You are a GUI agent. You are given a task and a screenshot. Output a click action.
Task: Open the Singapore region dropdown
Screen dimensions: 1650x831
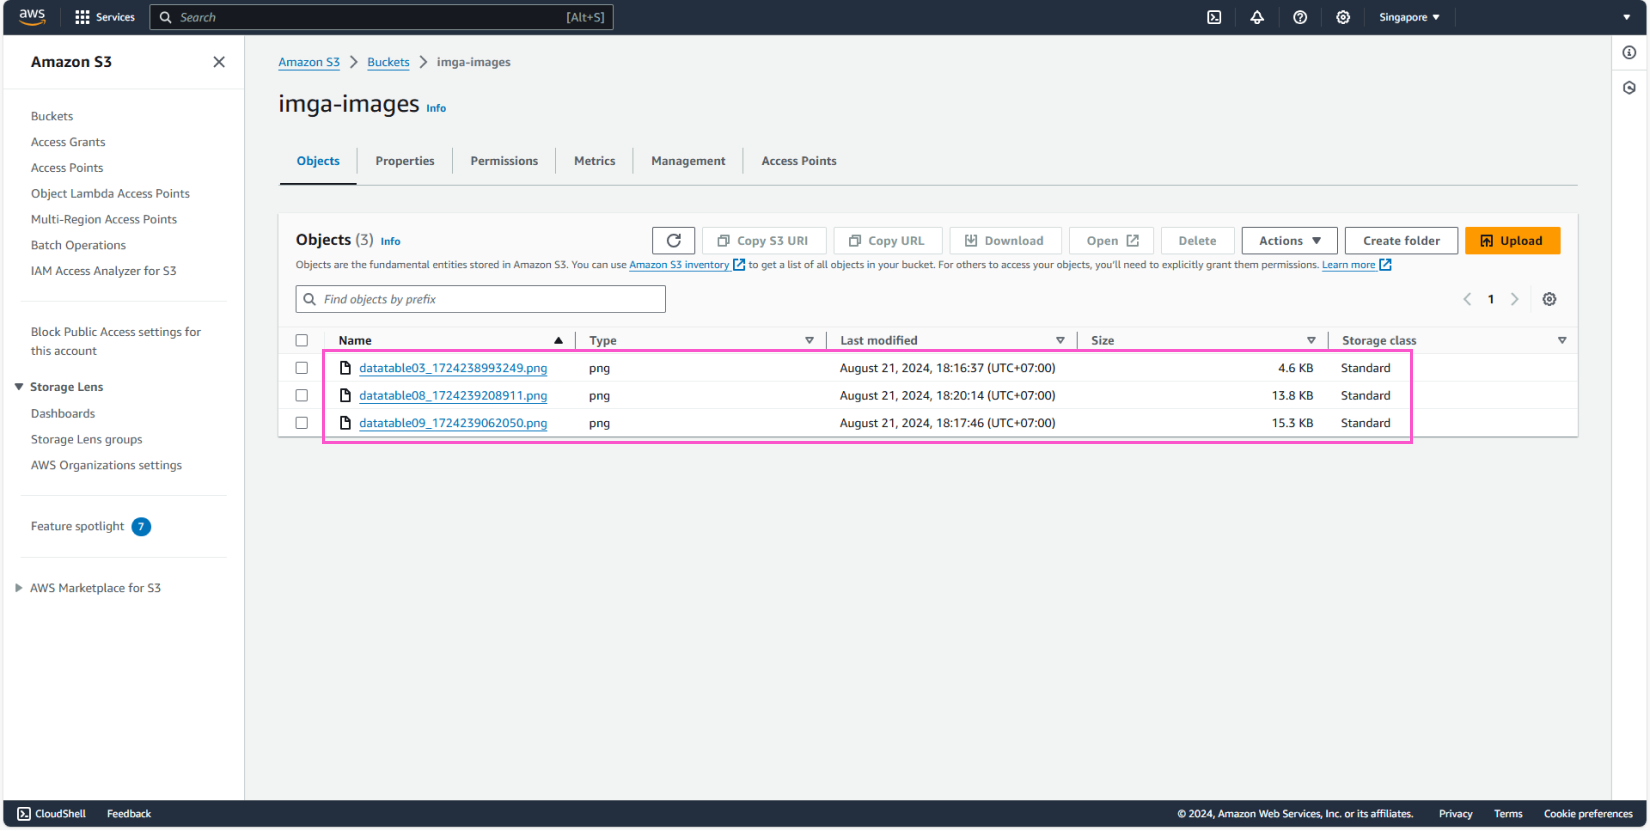1409,17
